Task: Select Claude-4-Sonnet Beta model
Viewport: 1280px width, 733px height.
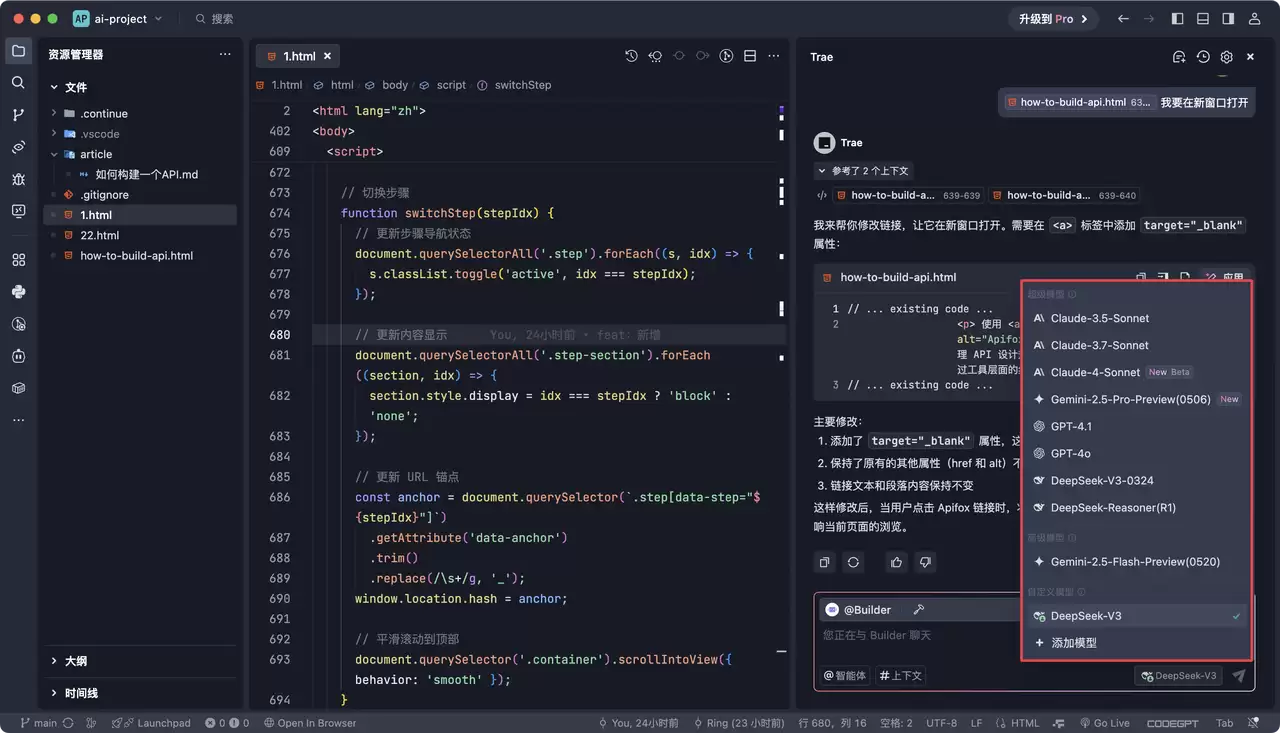Action: pos(1137,372)
